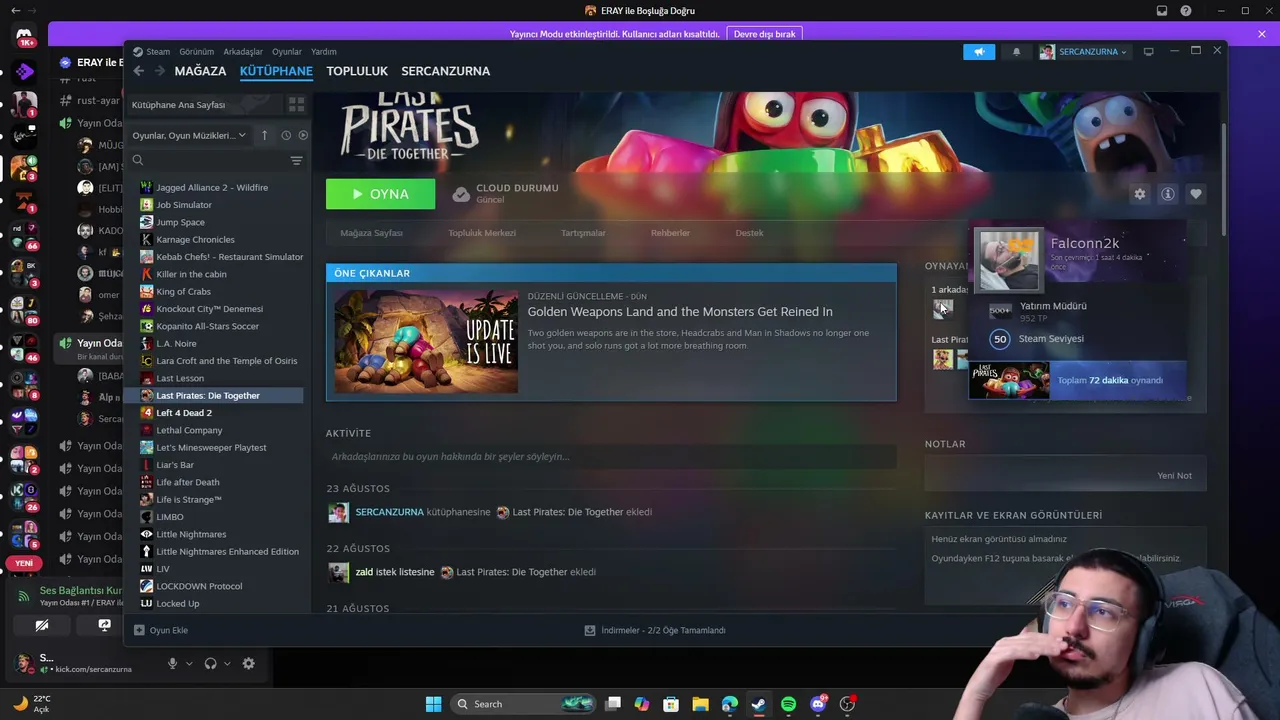Switch Steam to Big Picture mode icon
The height and width of the screenshot is (720, 1280).
pos(1149,52)
